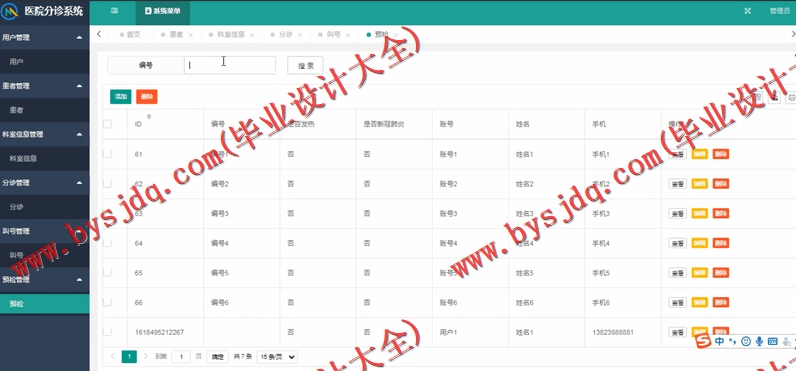
Task: Close the 叫号 tab with its x
Action: (348, 35)
